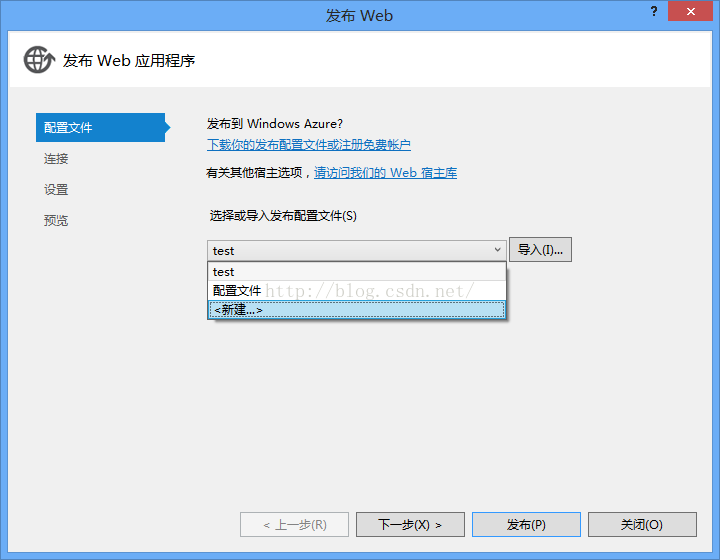The width and height of the screenshot is (720, 560).
Task: Open the help question mark button
Action: click(x=654, y=11)
